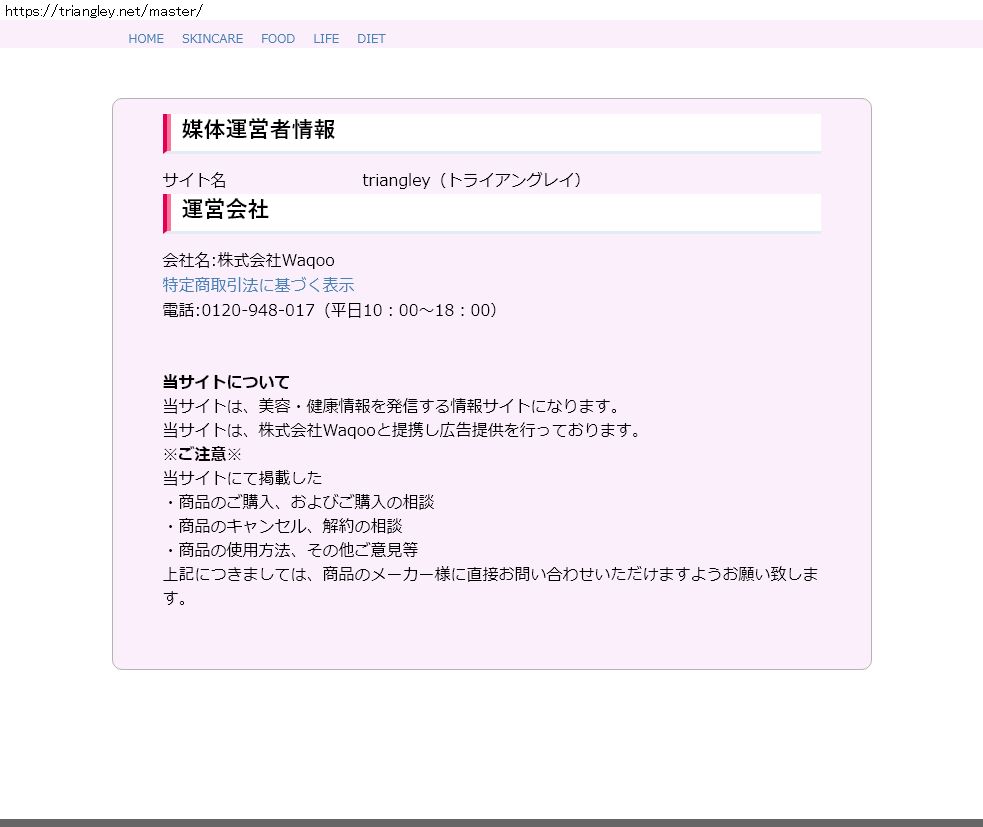This screenshot has height=827, width=983.
Task: Go to the SKINCARE category
Action: [x=212, y=39]
